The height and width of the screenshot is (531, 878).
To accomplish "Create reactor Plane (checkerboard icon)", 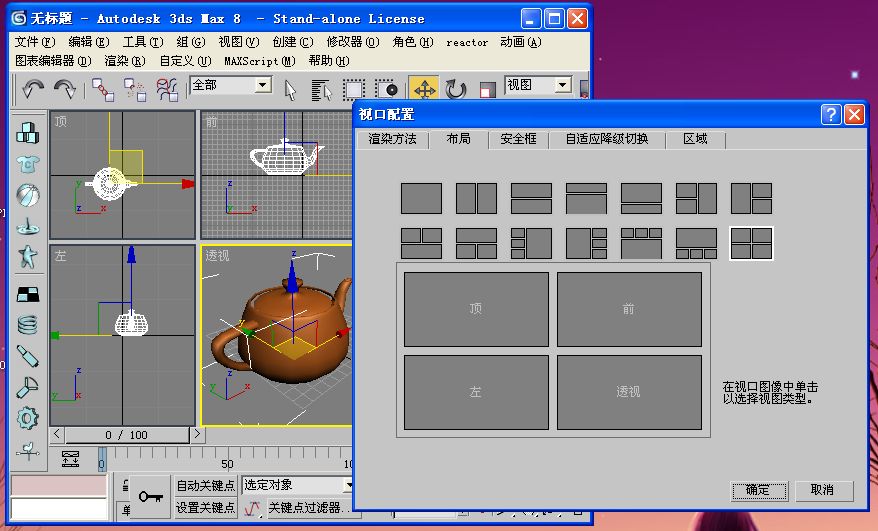I will pos(27,294).
